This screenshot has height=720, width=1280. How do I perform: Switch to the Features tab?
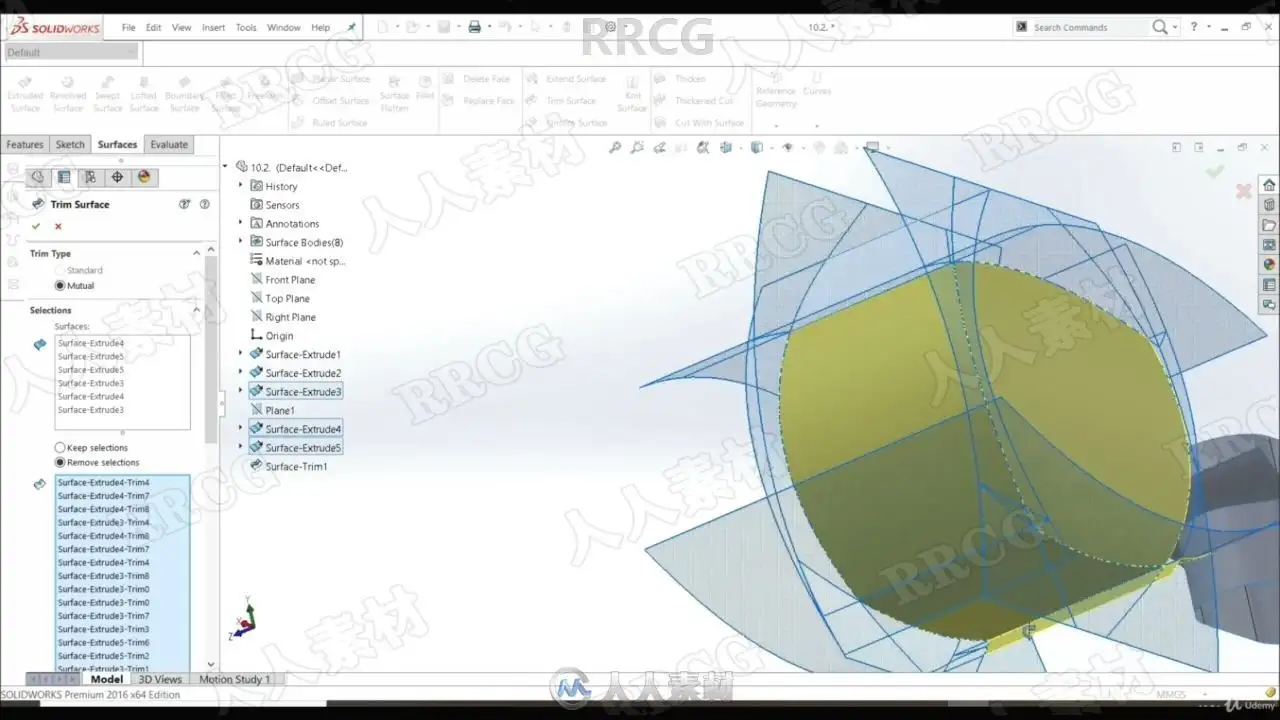pos(25,144)
